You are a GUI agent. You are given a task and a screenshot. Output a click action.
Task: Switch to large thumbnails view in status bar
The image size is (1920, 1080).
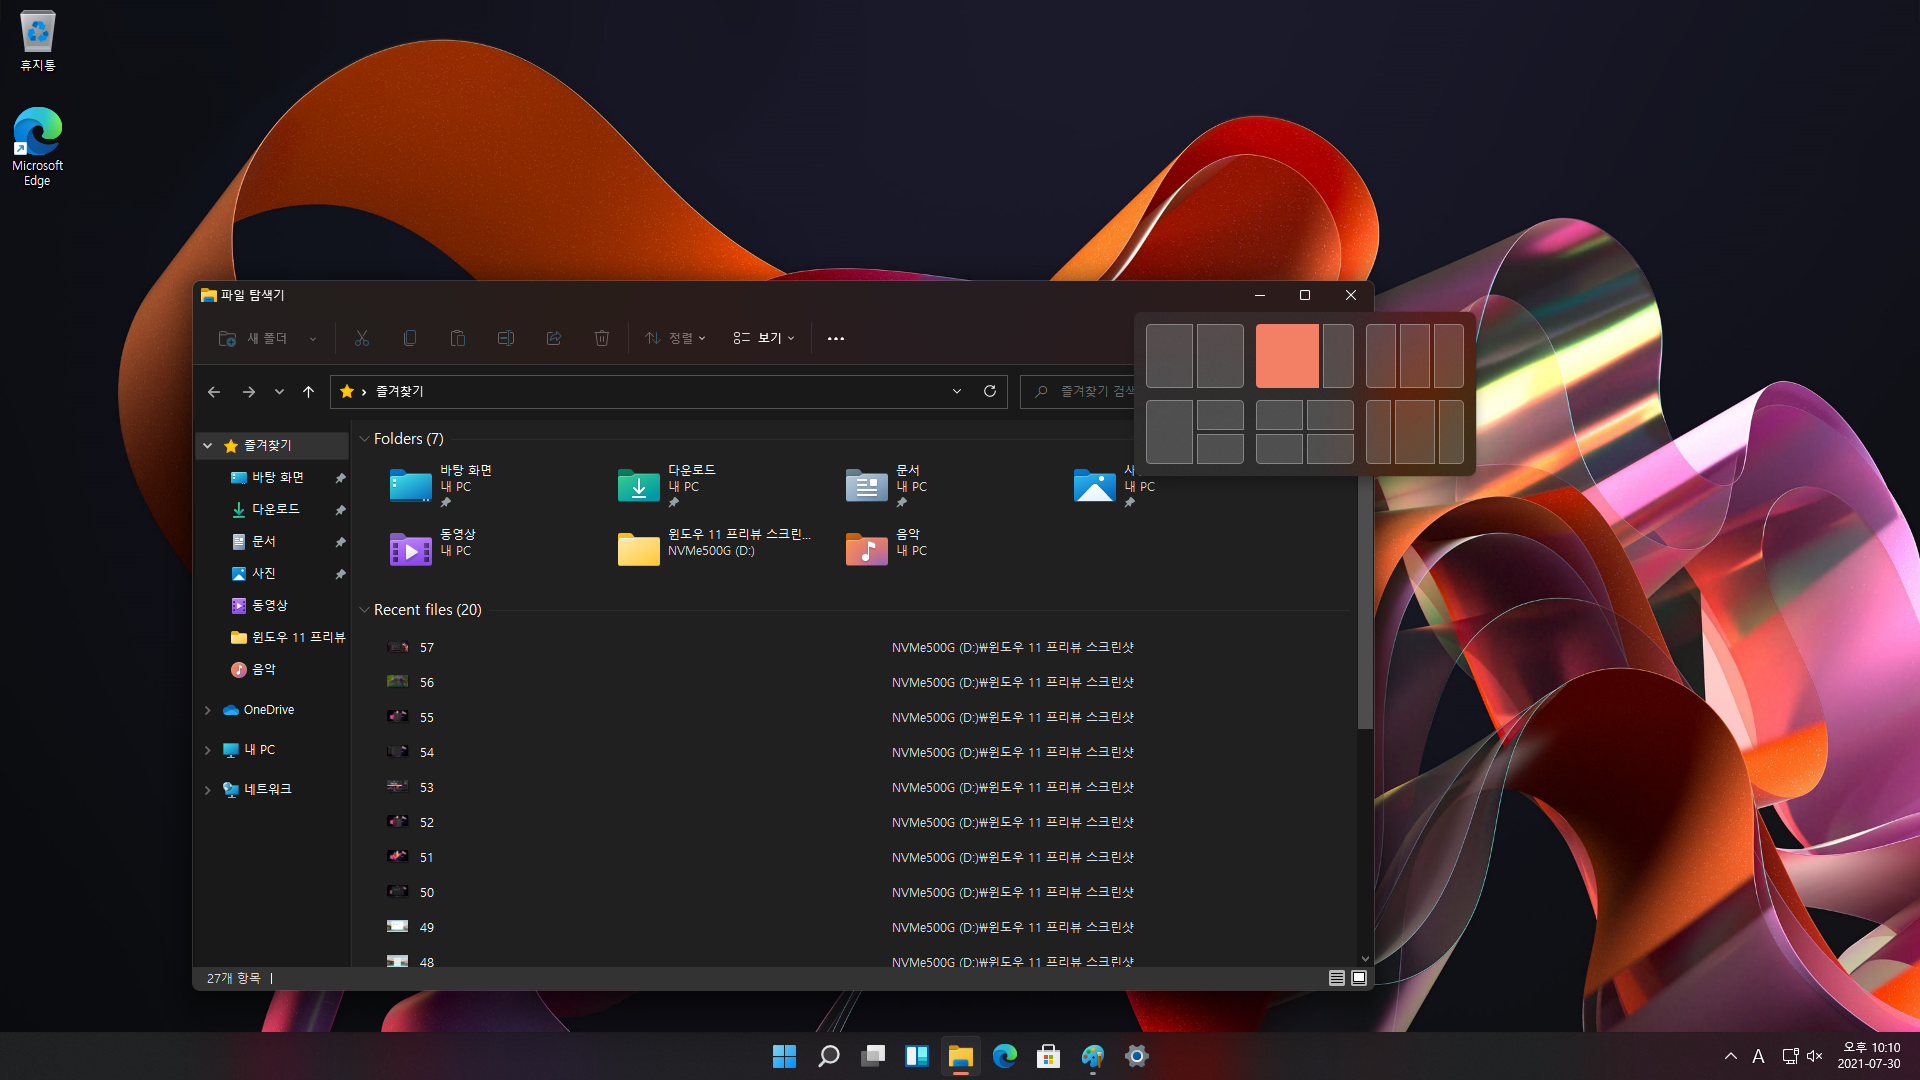[x=1359, y=978]
